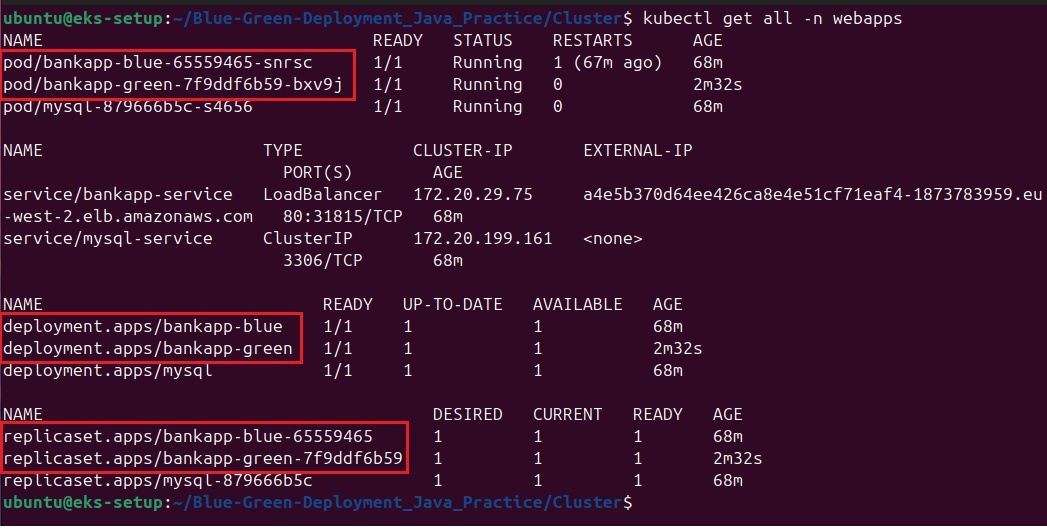
Task: Select pod/bankapp-blue-65559465-snrsc pod name
Action: 158,62
